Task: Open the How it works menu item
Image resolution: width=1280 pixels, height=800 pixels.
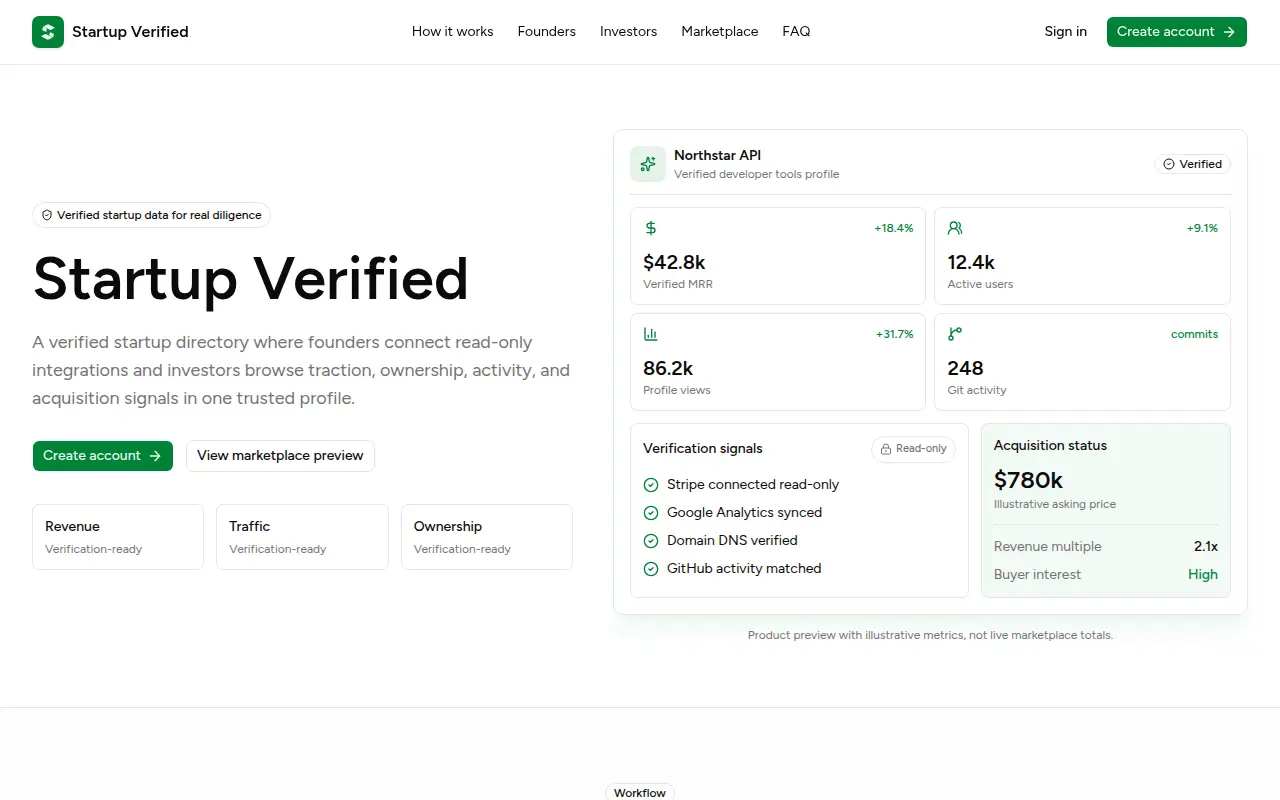Action: [x=452, y=32]
